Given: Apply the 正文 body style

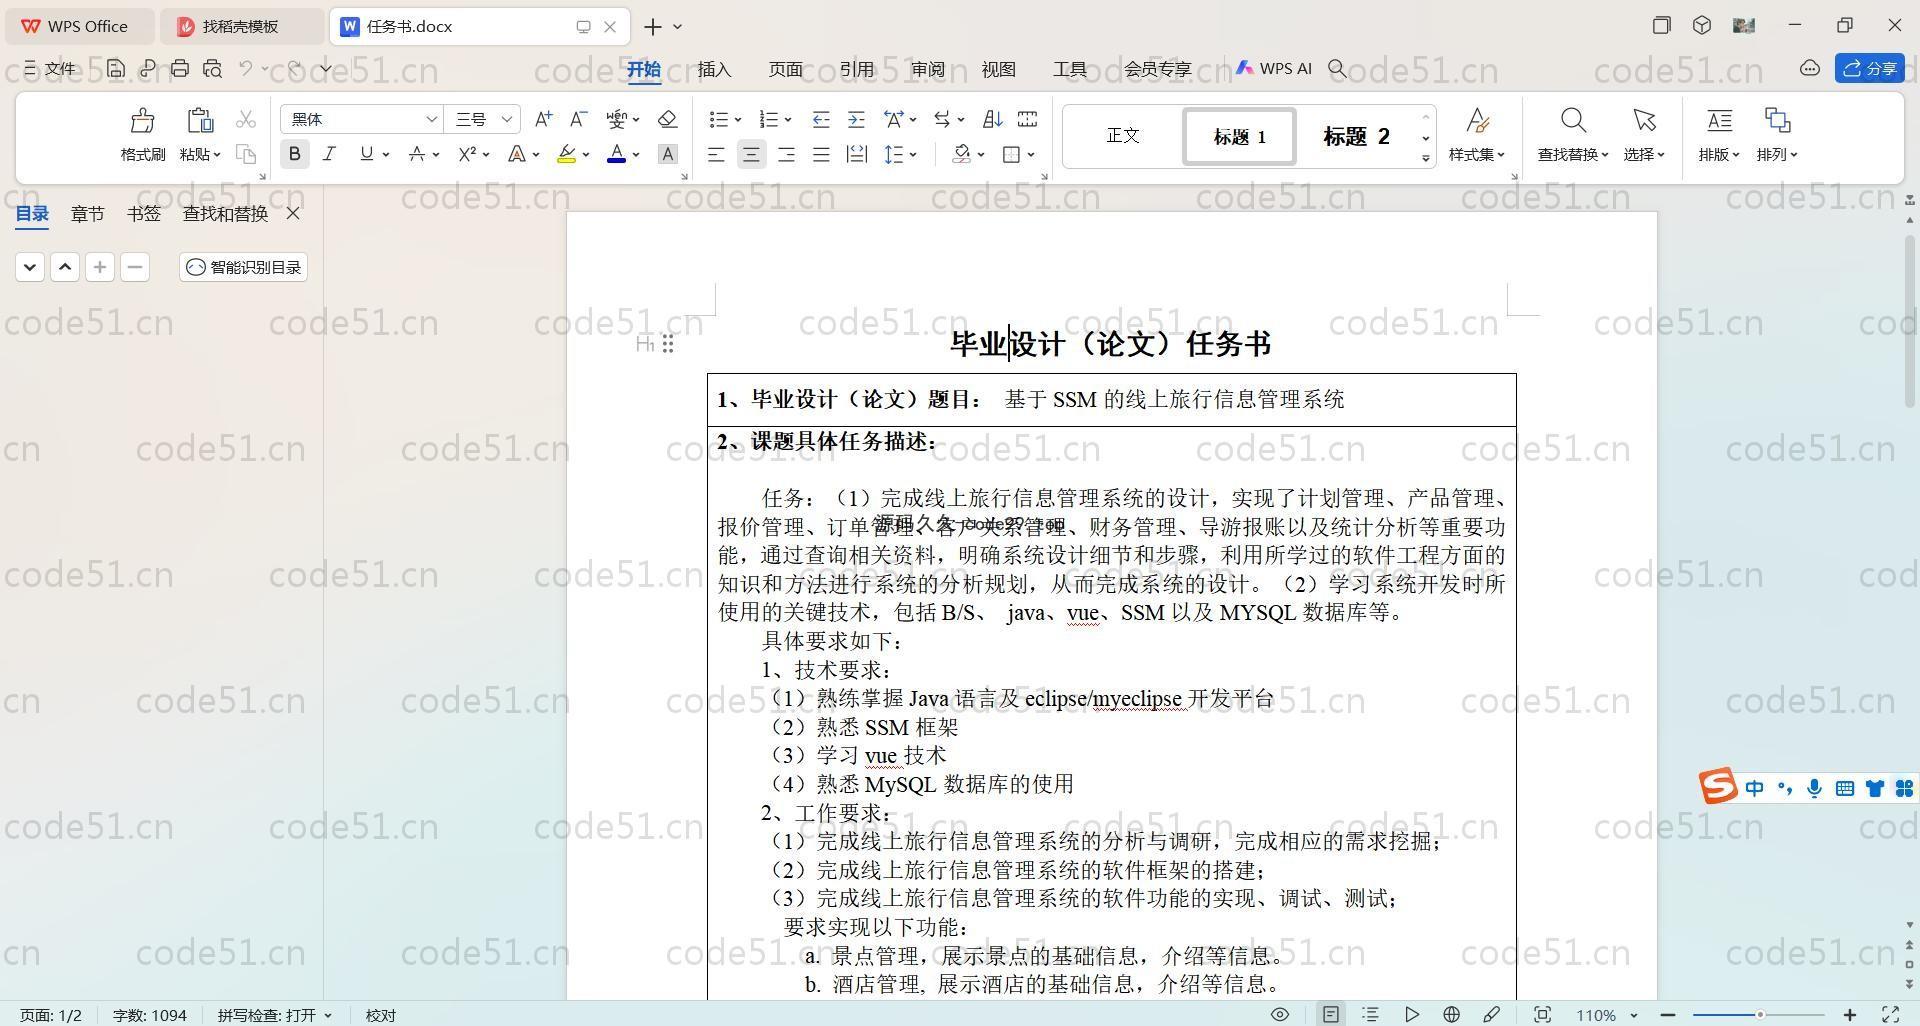Looking at the screenshot, I should tap(1123, 136).
